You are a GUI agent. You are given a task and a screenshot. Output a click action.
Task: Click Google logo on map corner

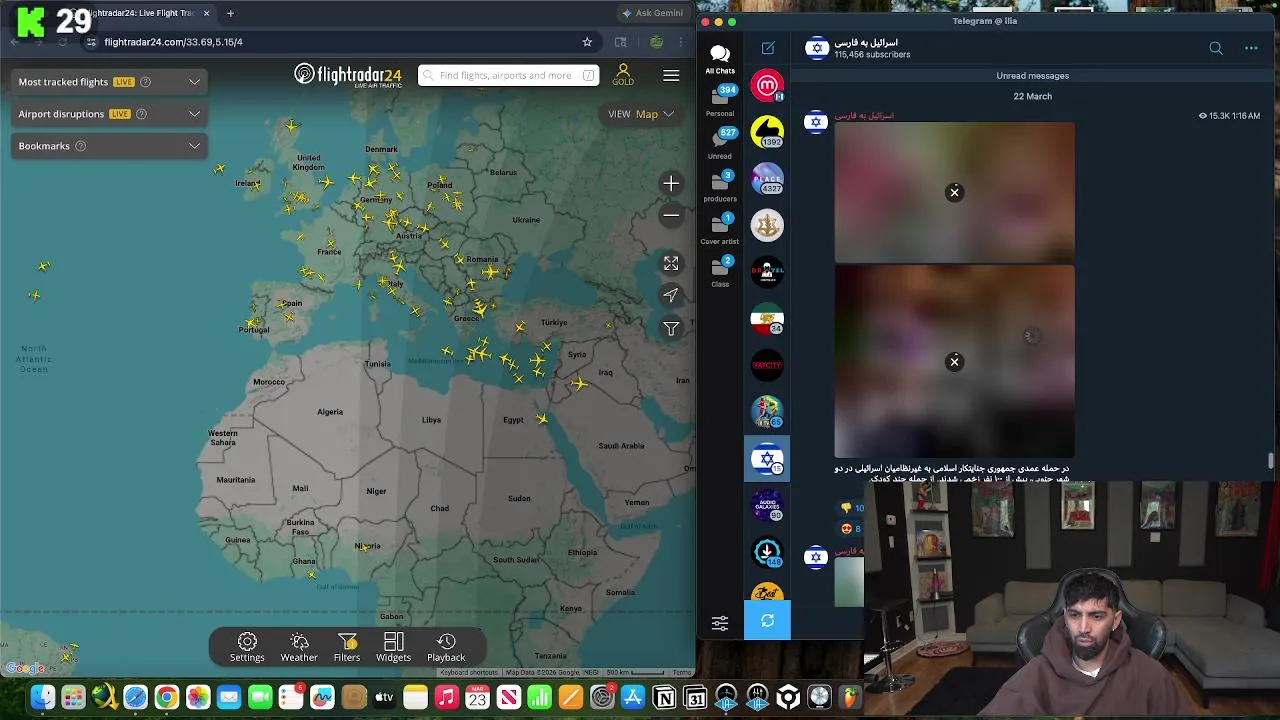[24, 668]
